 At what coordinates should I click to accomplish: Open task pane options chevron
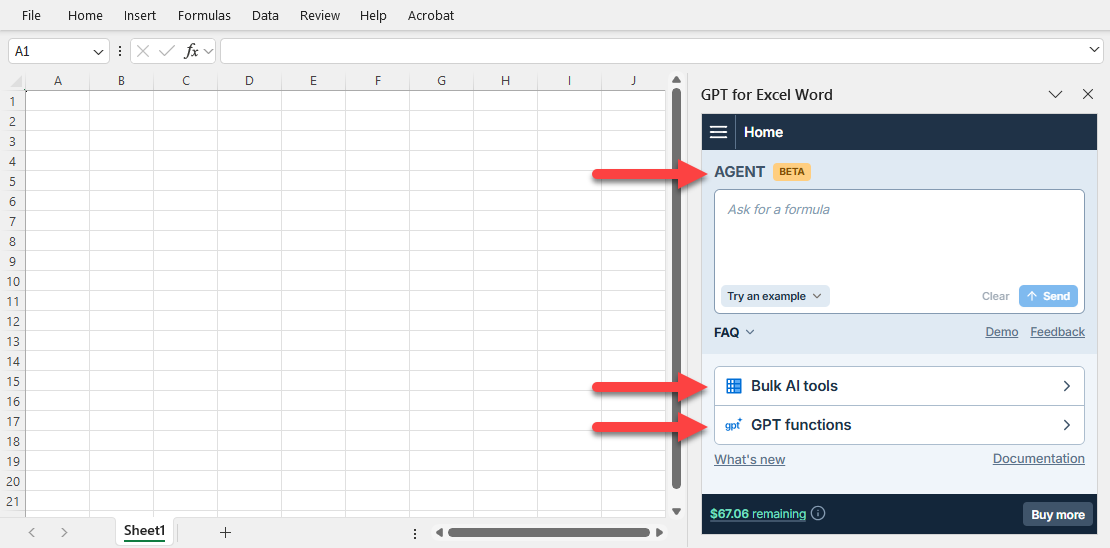point(1055,94)
